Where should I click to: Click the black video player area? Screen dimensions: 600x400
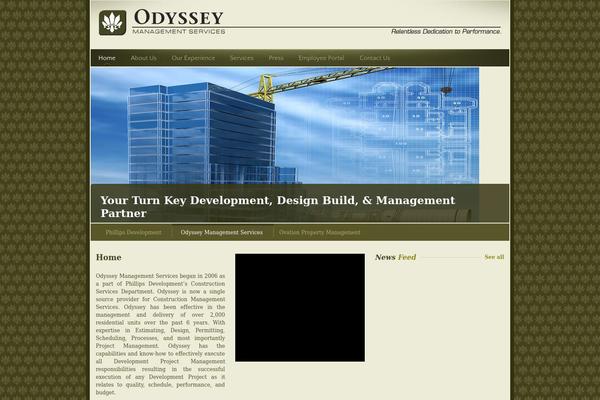(300, 307)
